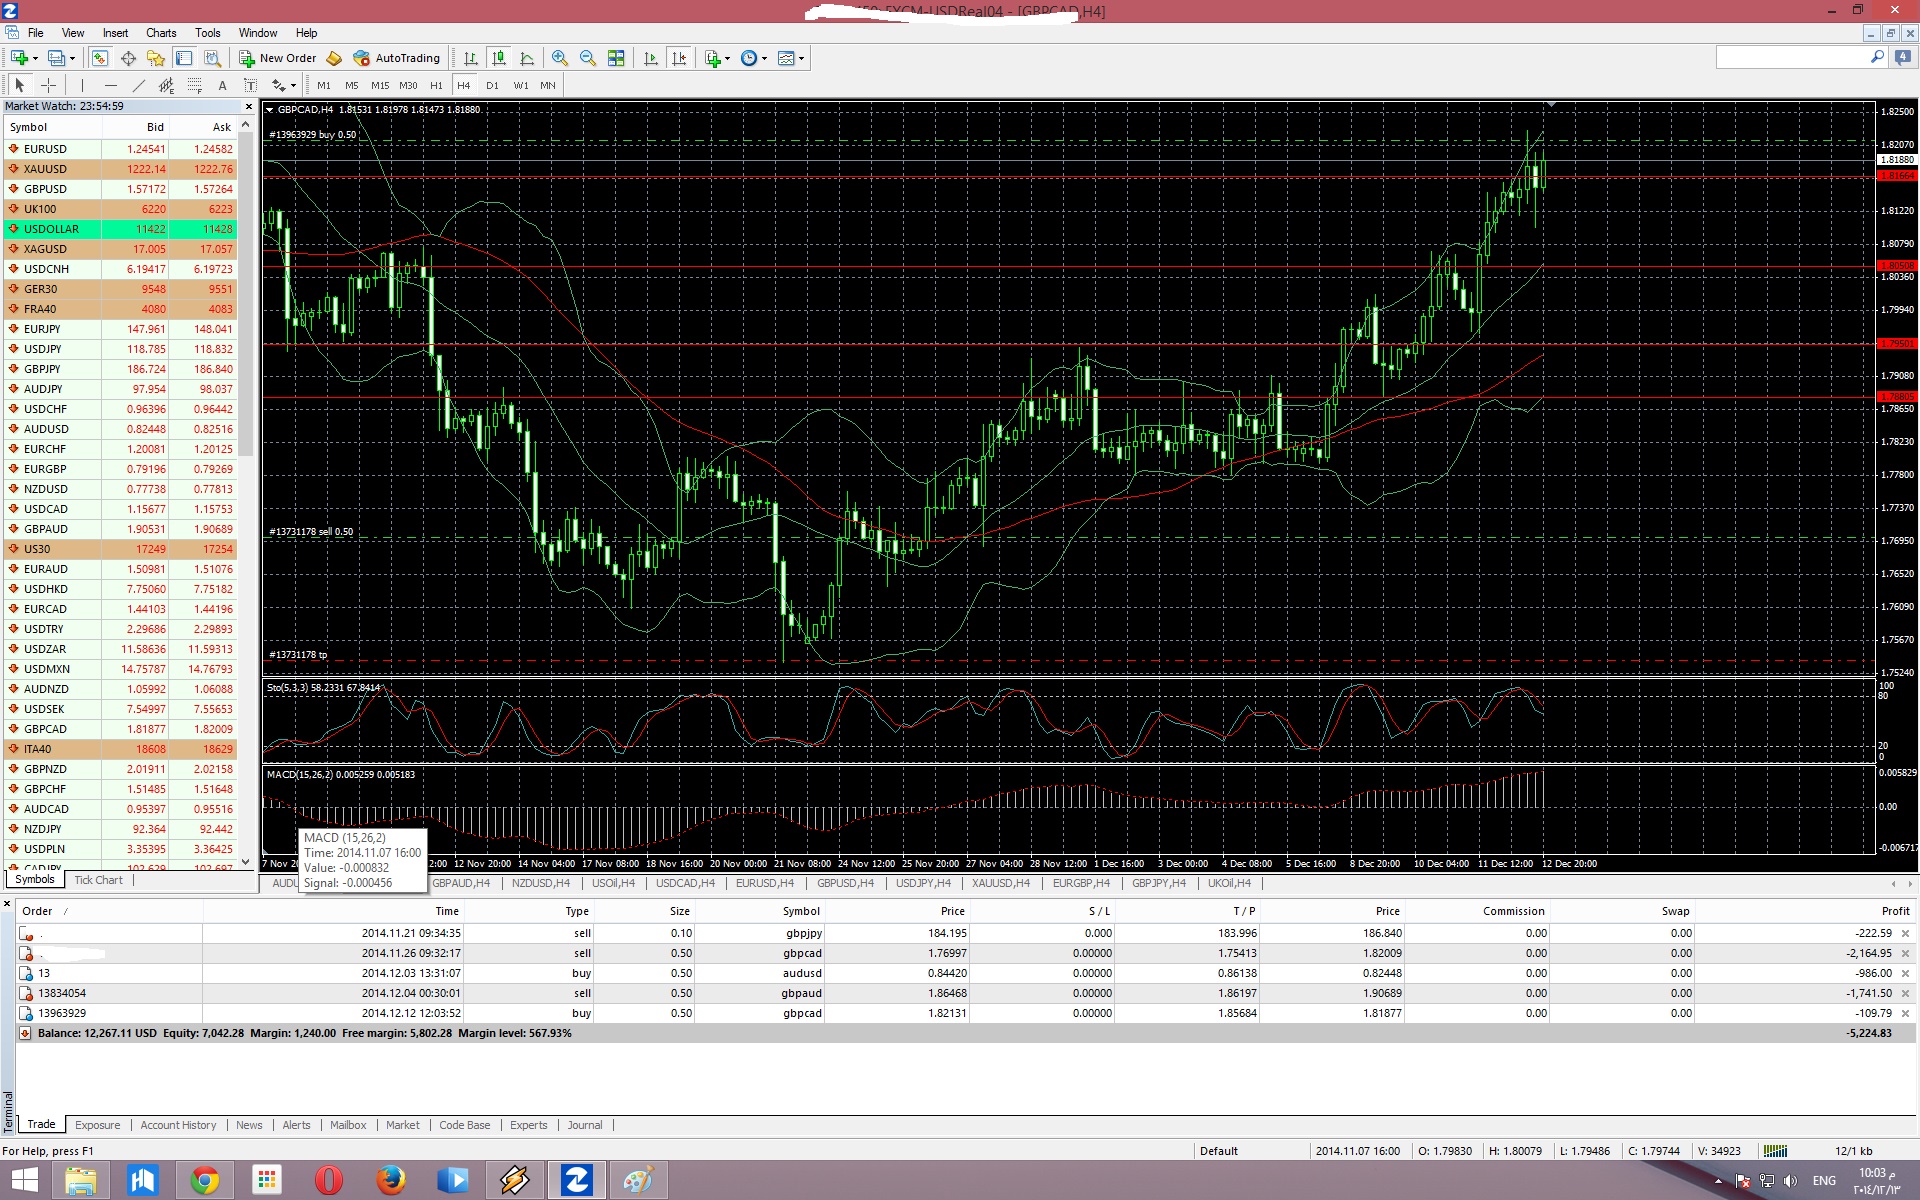
Task: Select the Fibonacci Retracement tool
Action: [x=194, y=85]
